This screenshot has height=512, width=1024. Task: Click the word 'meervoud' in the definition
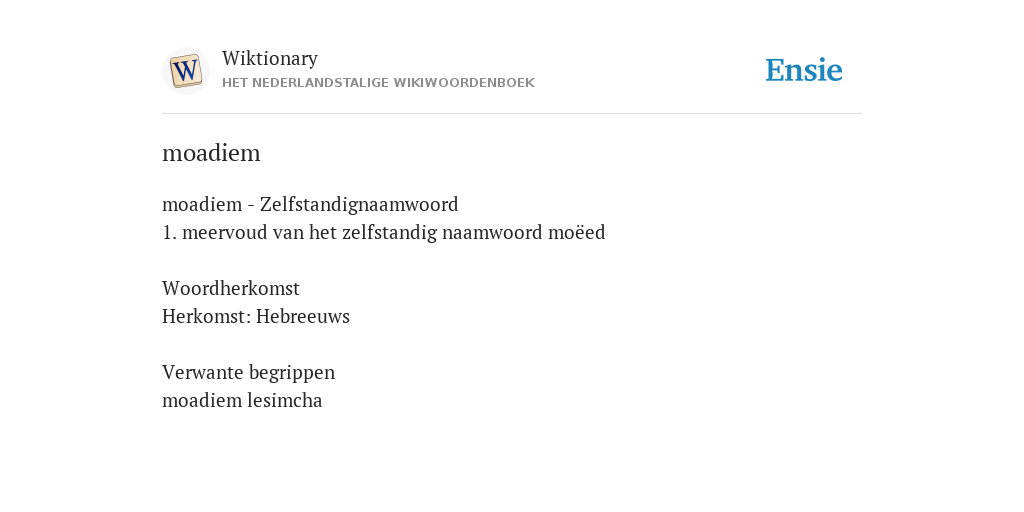coord(225,232)
